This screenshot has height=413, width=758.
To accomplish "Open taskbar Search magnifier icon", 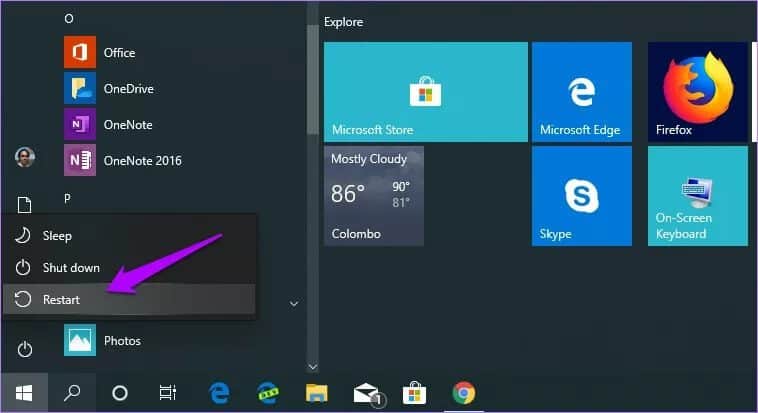I will click(x=72, y=393).
